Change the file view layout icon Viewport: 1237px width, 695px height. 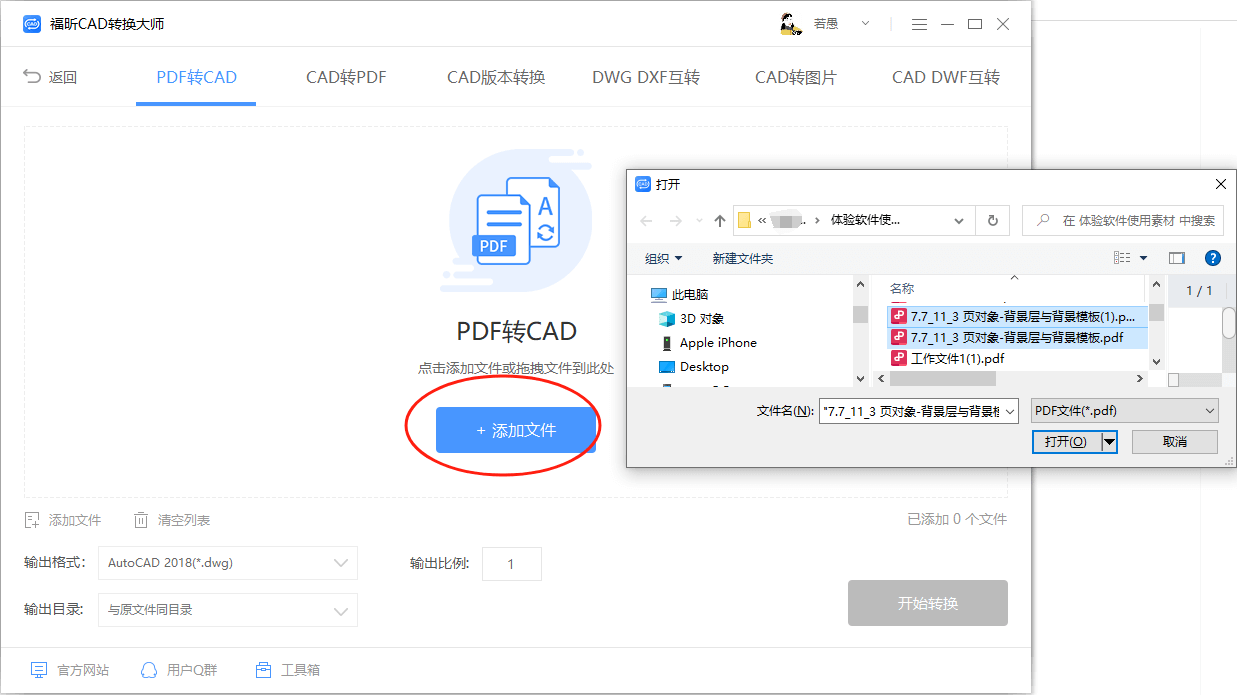tap(1122, 258)
